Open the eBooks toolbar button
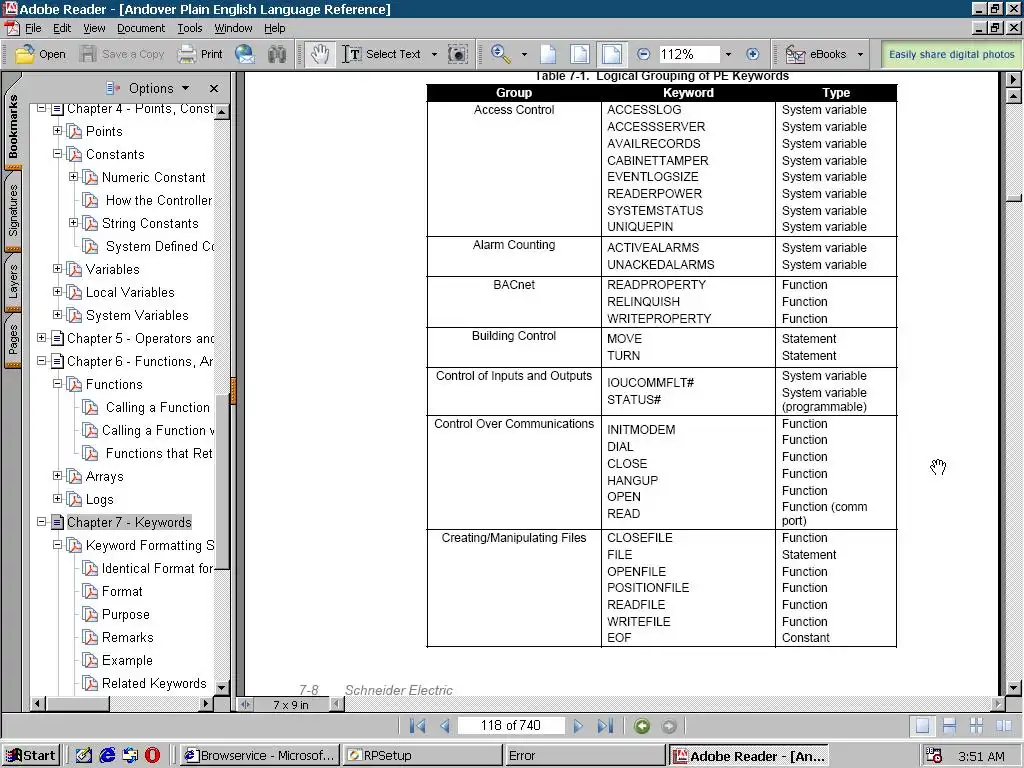 click(816, 54)
